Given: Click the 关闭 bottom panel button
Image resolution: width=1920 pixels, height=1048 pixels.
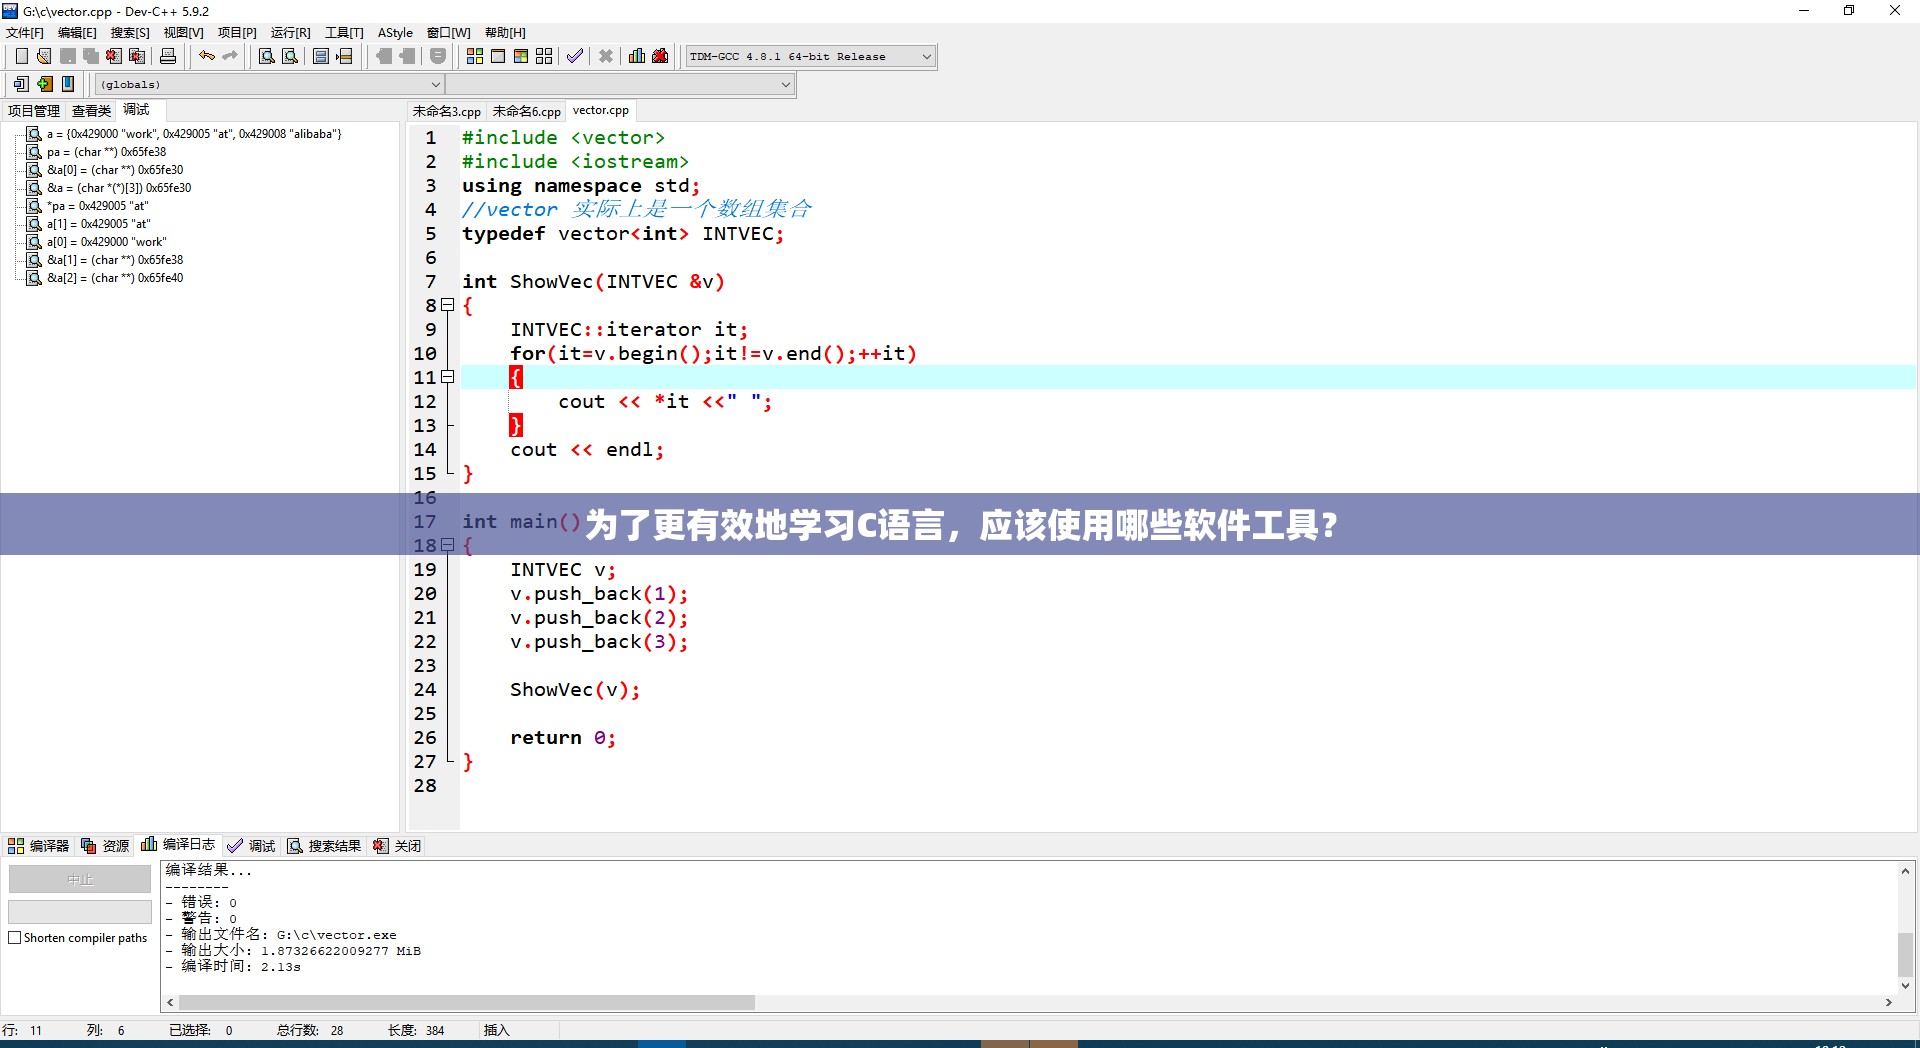Looking at the screenshot, I should (x=397, y=846).
